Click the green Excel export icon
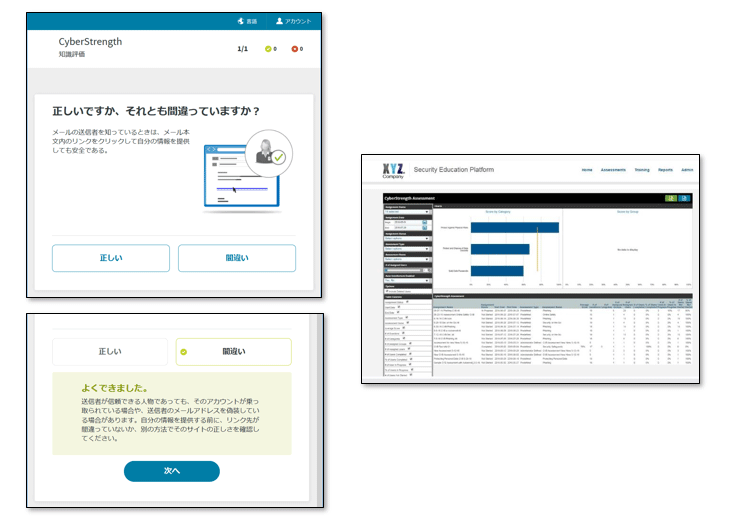 click(x=669, y=198)
